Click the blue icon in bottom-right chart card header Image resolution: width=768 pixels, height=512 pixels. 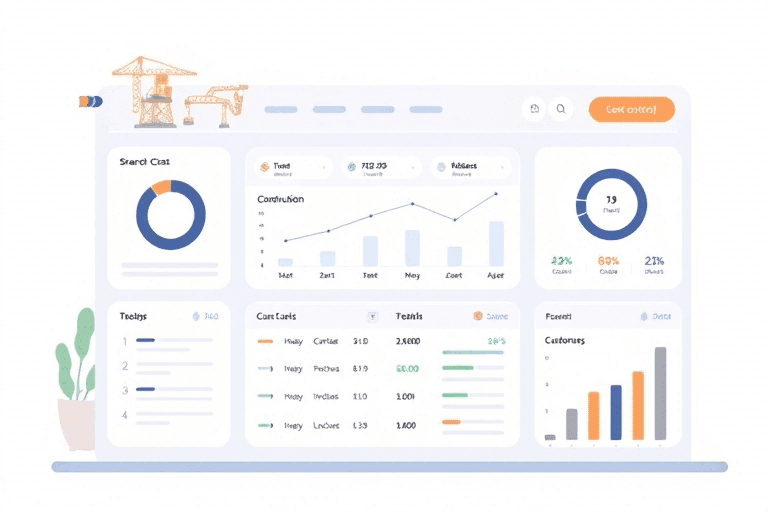(643, 316)
